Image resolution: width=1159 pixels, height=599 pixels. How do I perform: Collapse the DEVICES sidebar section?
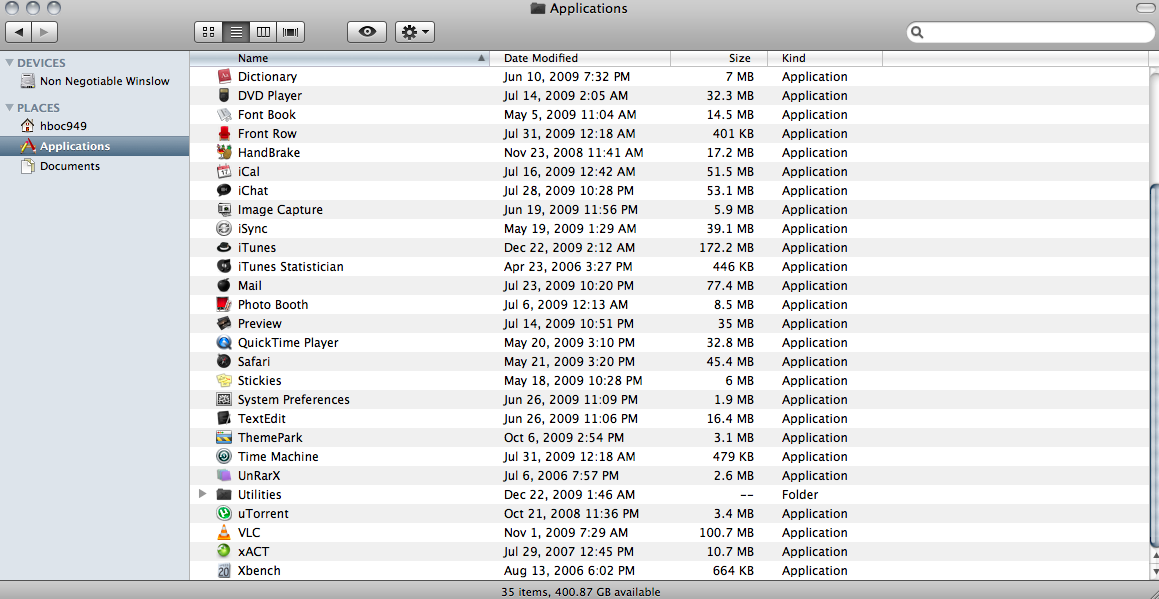pyautogui.click(x=10, y=64)
